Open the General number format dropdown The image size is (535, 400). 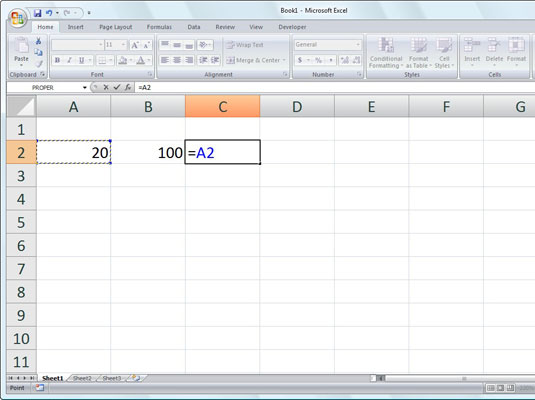[358, 45]
